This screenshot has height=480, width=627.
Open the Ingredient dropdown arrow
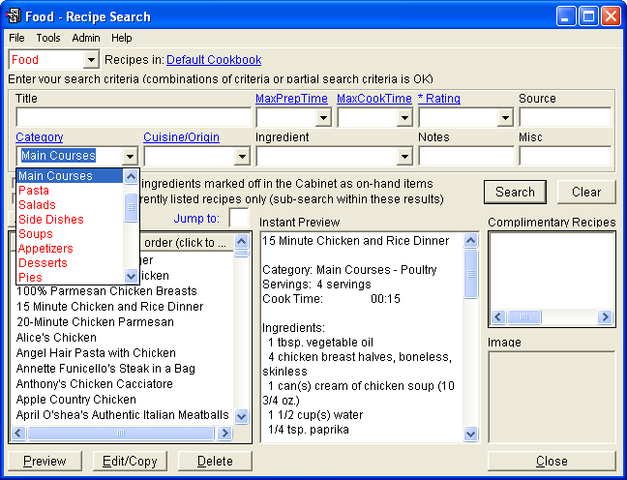click(x=404, y=156)
